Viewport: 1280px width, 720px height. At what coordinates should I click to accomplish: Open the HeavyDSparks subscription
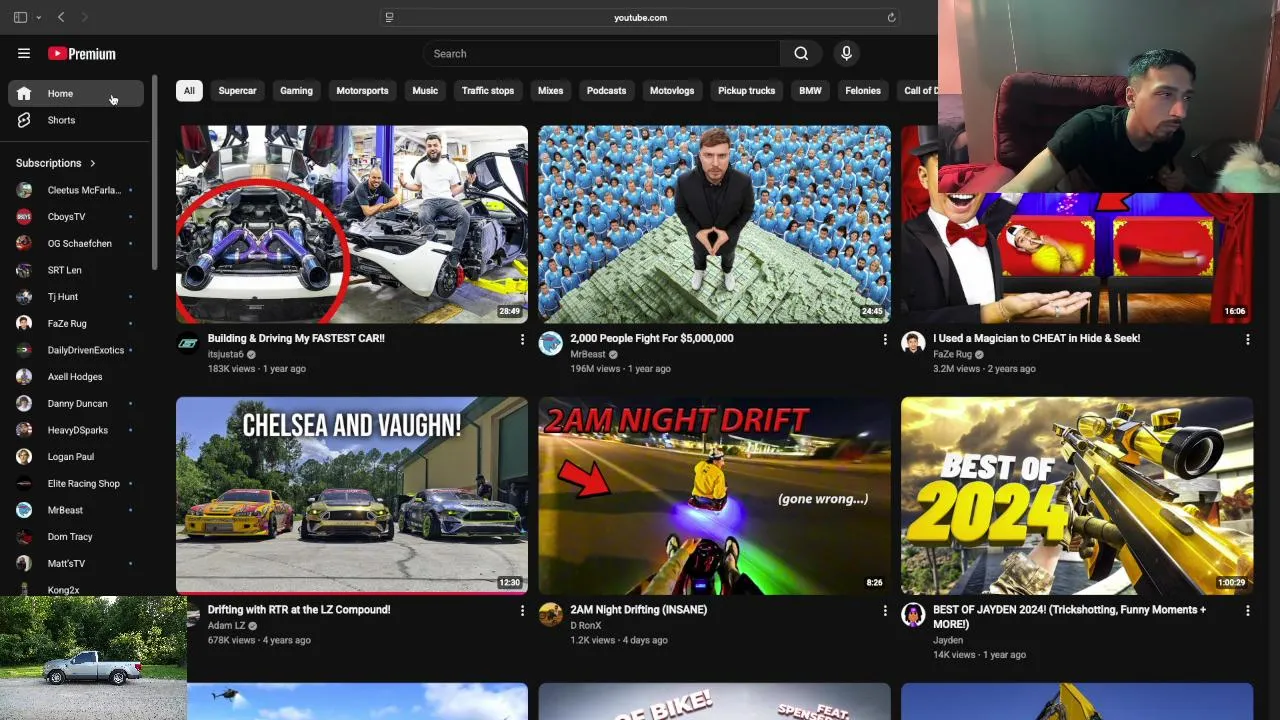(x=76, y=430)
